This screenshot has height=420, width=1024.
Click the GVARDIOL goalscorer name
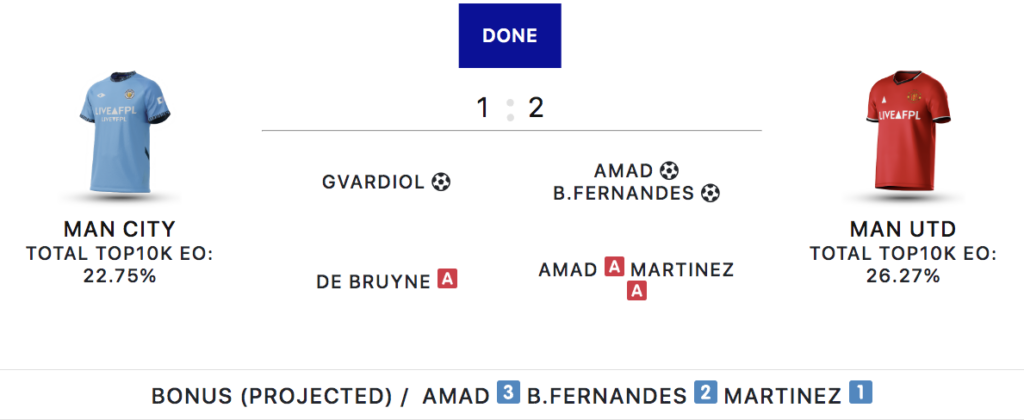point(374,182)
